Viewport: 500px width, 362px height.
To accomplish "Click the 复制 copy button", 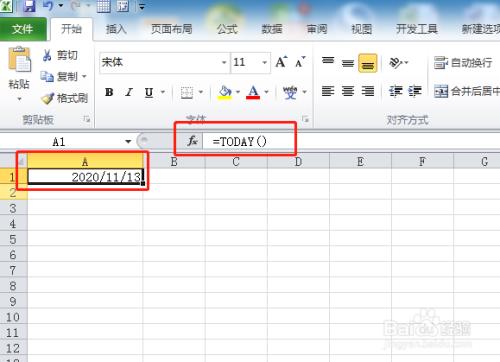I will pos(59,77).
